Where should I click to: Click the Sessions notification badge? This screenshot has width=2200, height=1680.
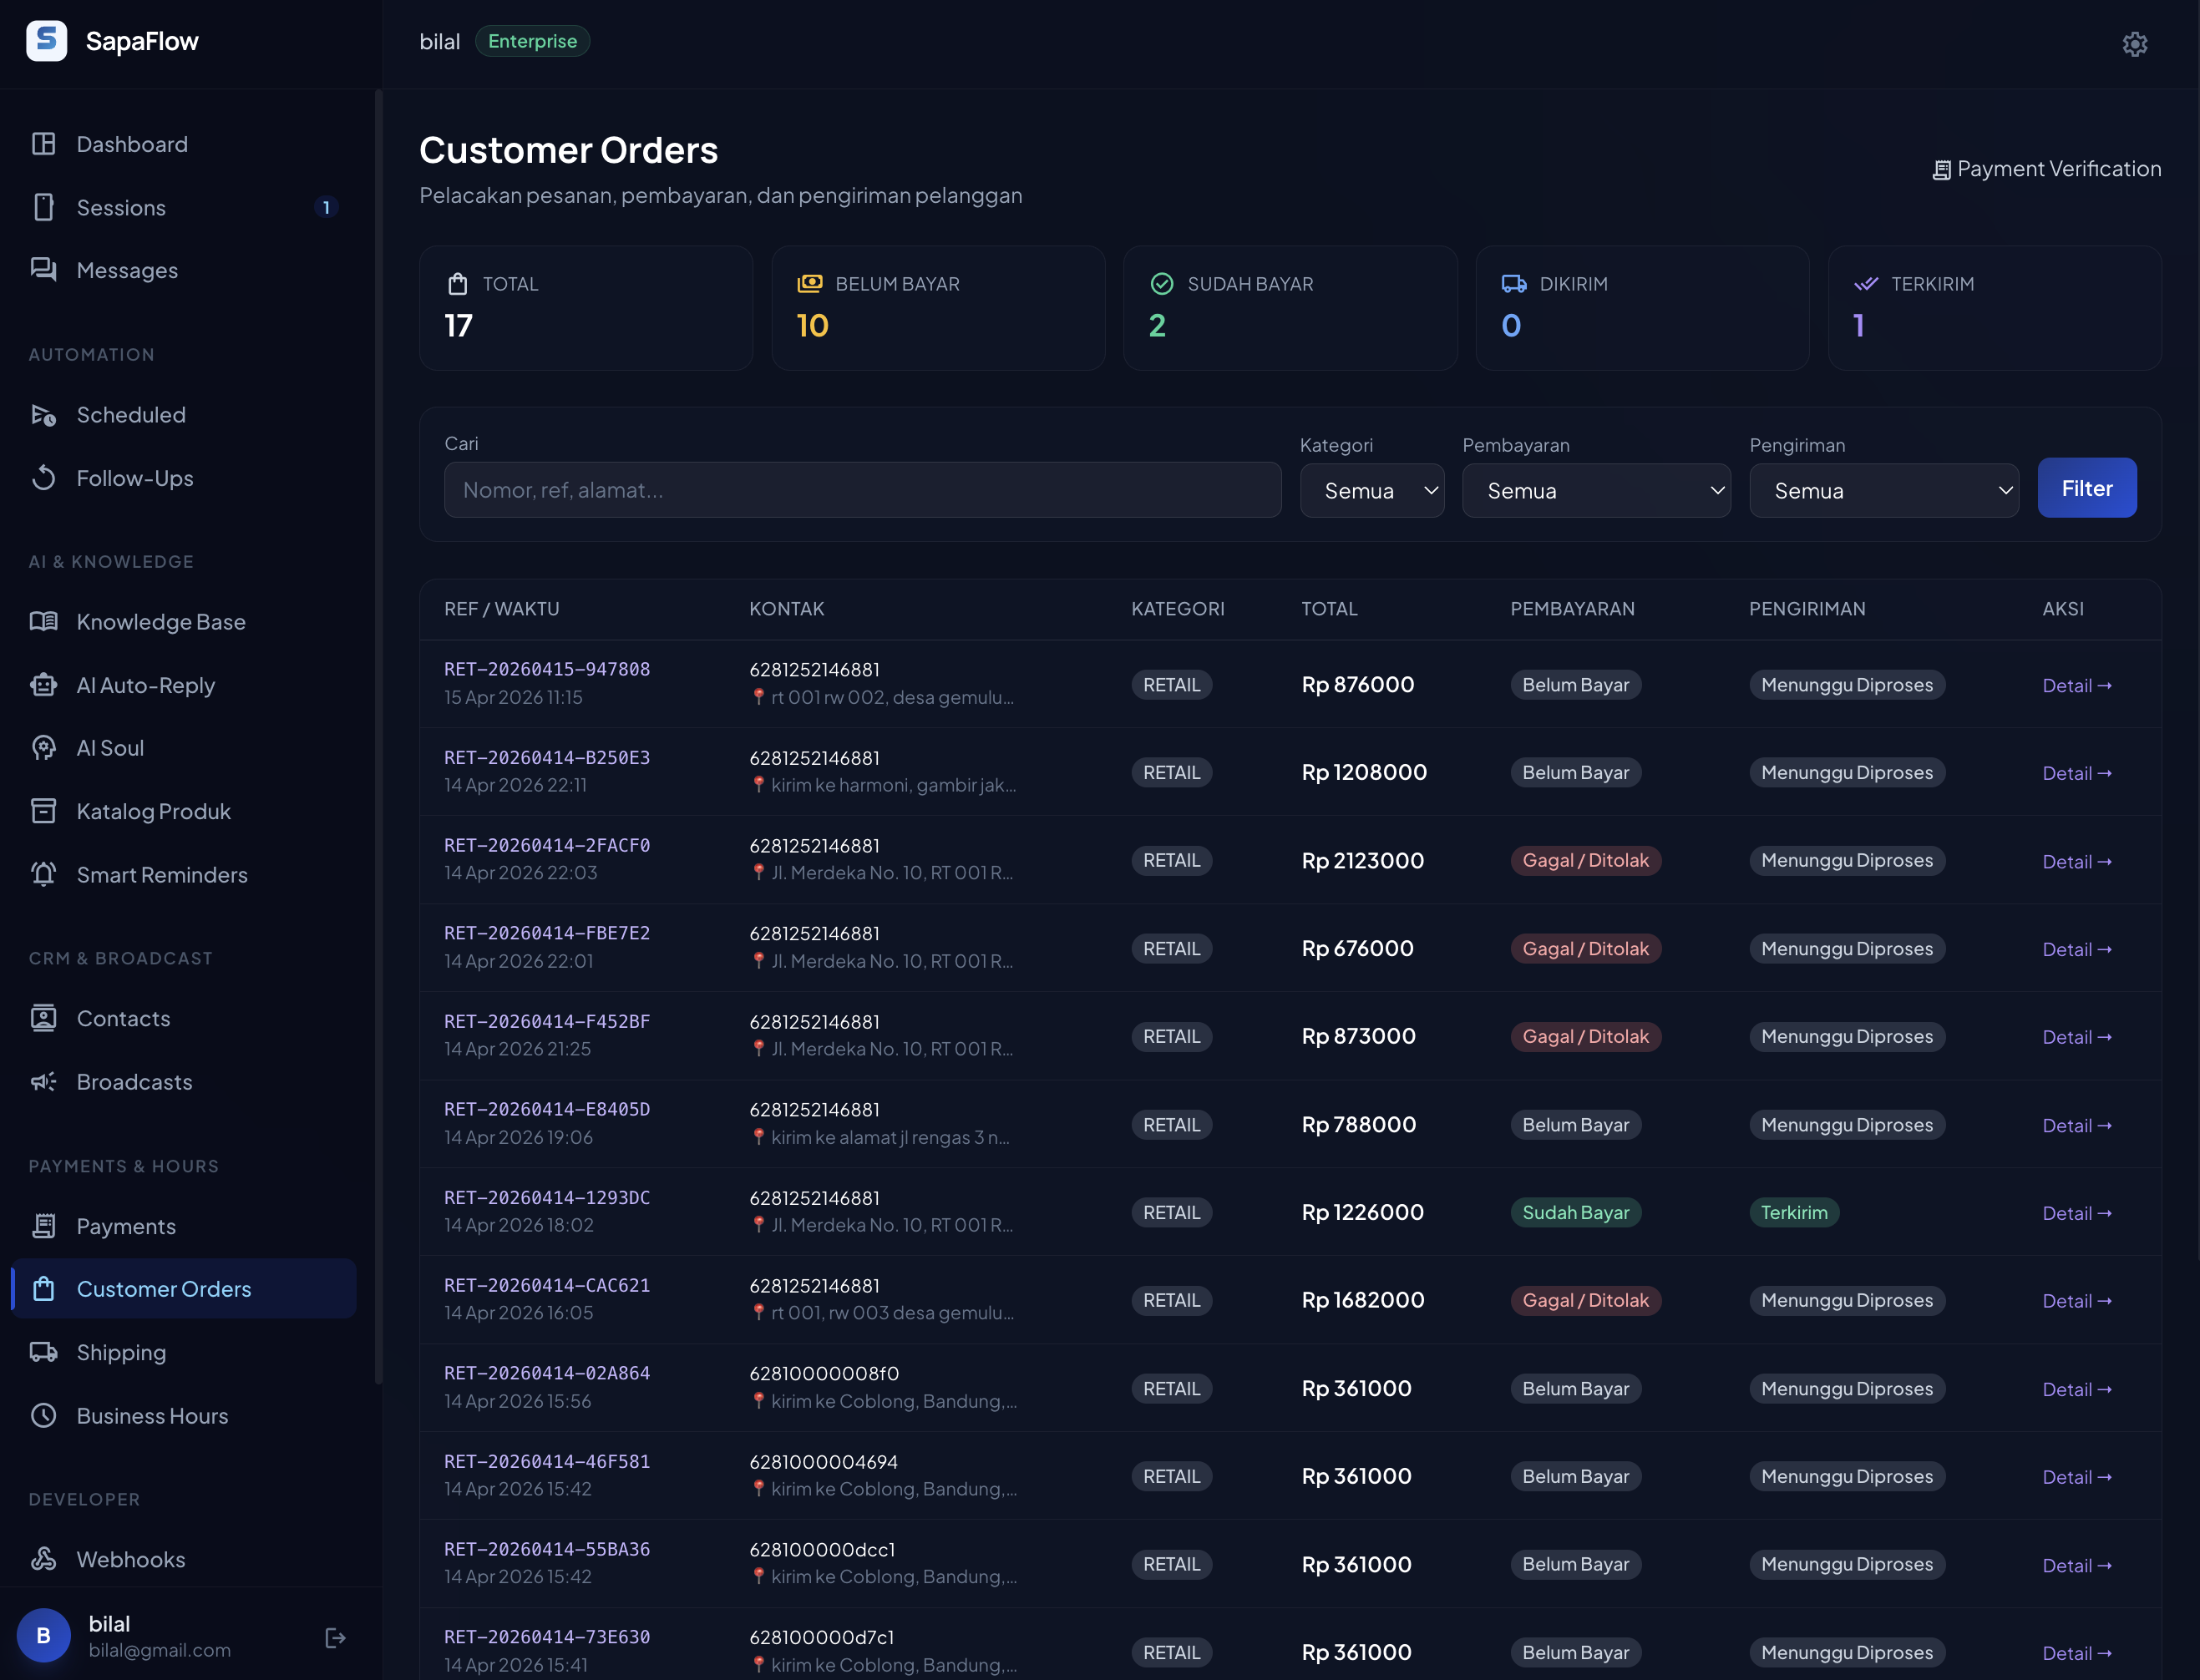(x=325, y=207)
